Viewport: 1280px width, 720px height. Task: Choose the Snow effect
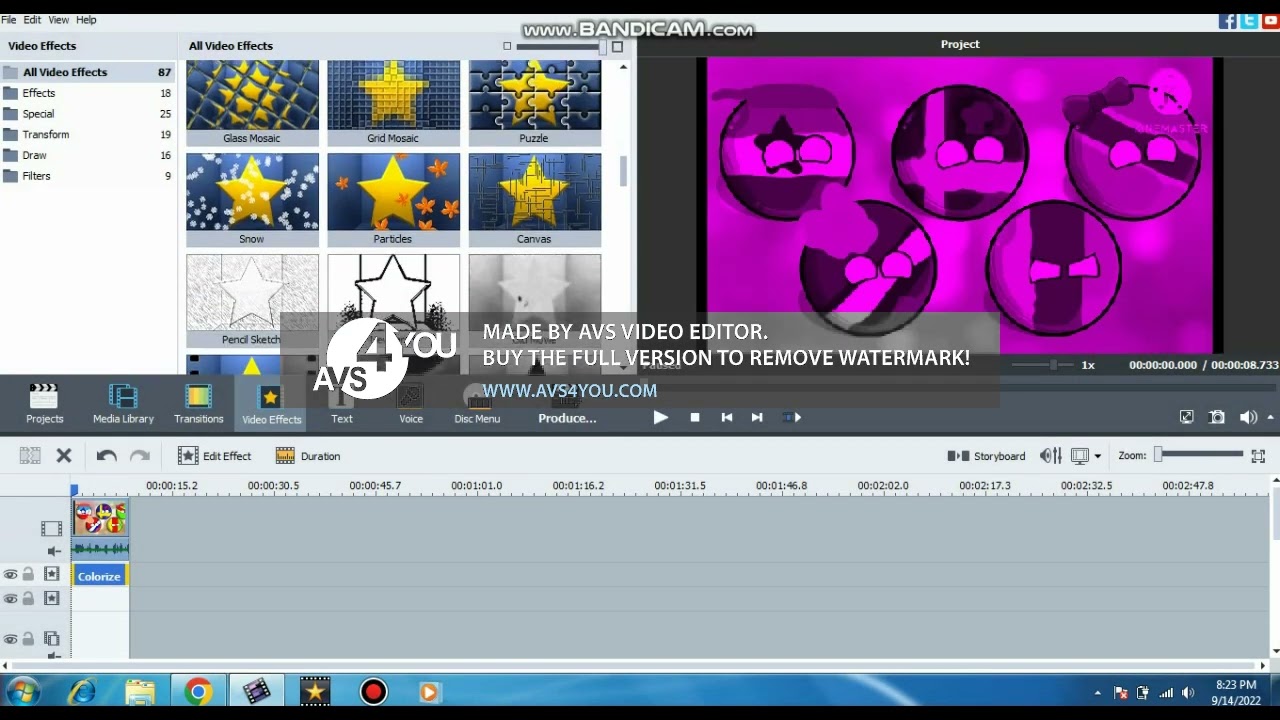252,199
